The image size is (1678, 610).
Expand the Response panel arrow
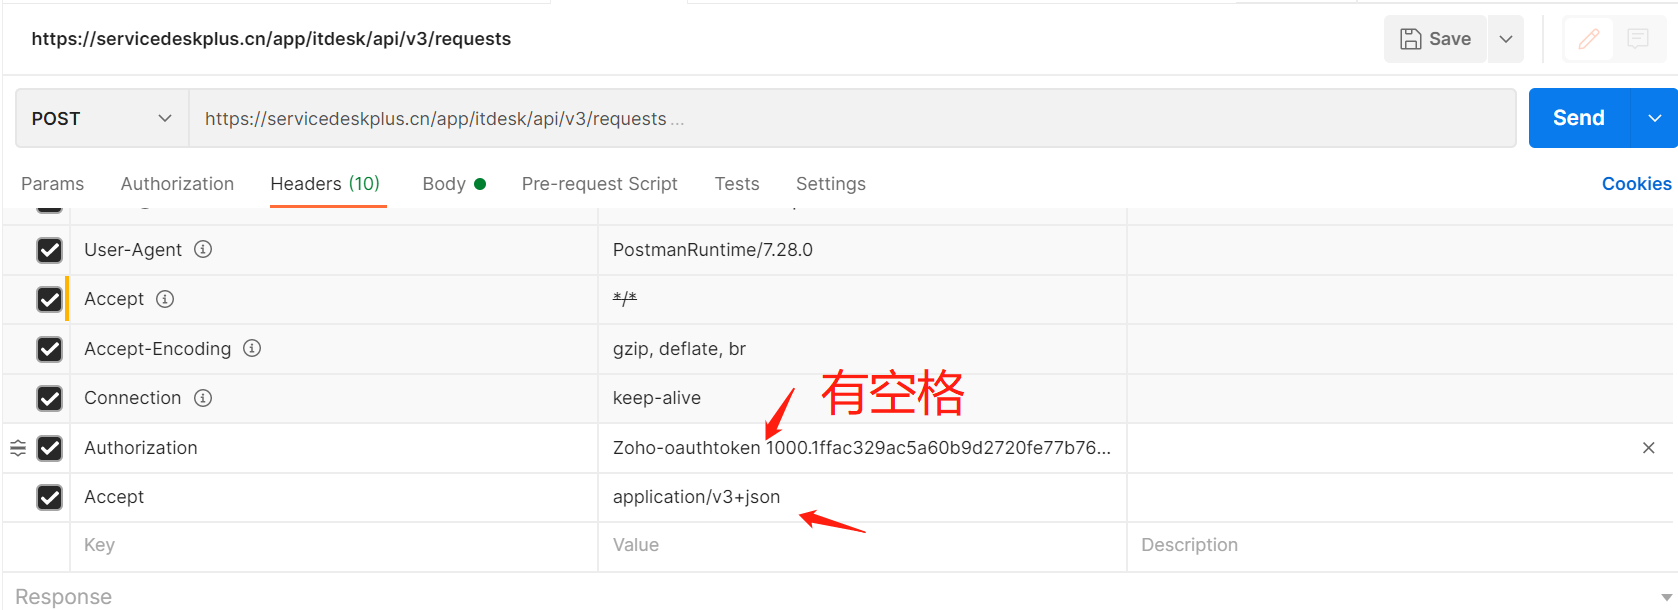(x=1666, y=597)
